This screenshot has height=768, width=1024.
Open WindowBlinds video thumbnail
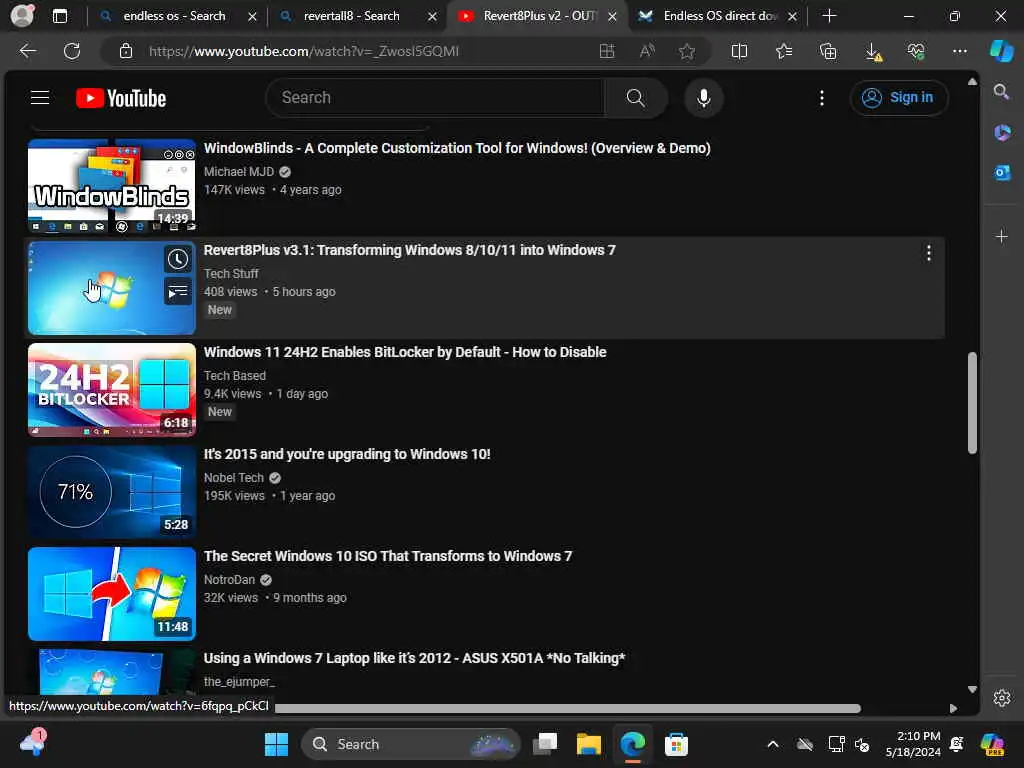click(x=112, y=185)
